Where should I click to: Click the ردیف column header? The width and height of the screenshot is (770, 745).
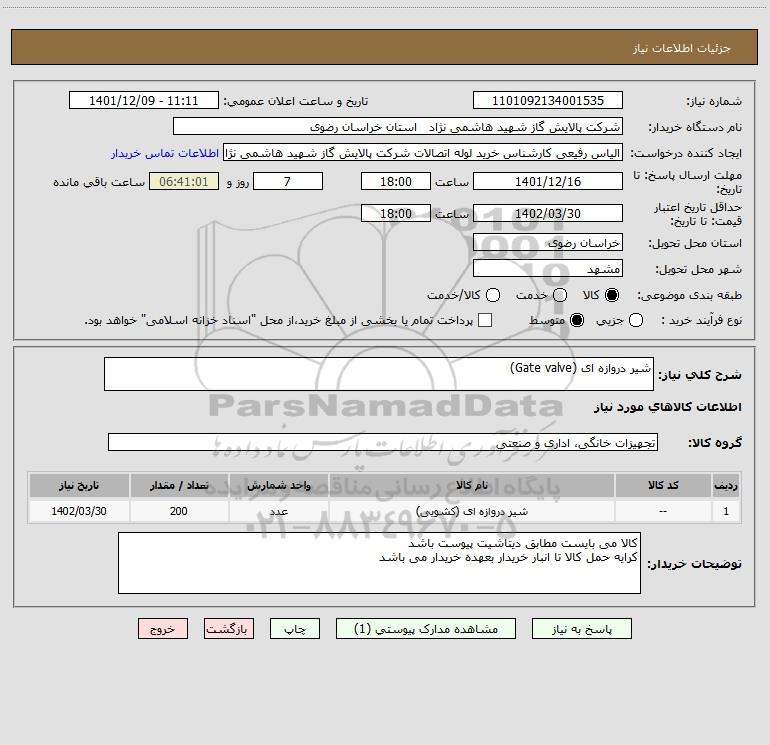pyautogui.click(x=726, y=485)
